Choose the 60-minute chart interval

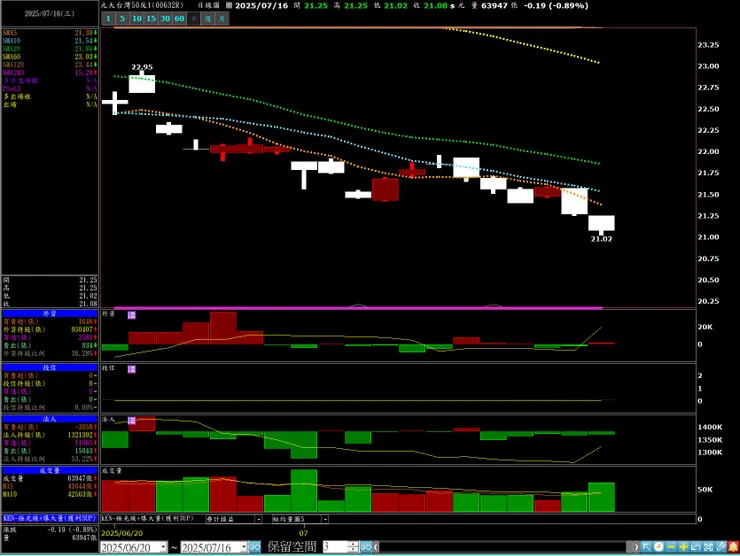(x=179, y=18)
